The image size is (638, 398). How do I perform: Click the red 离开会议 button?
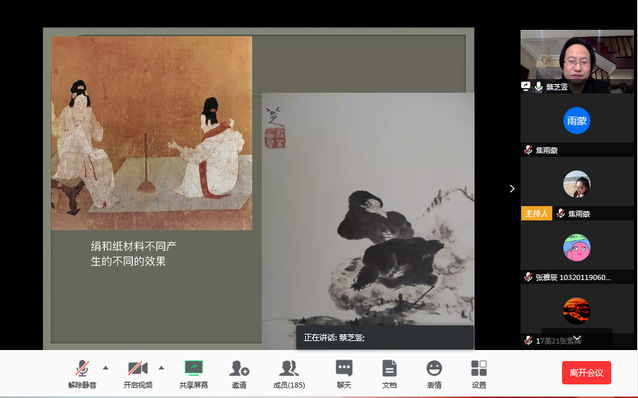click(x=586, y=373)
